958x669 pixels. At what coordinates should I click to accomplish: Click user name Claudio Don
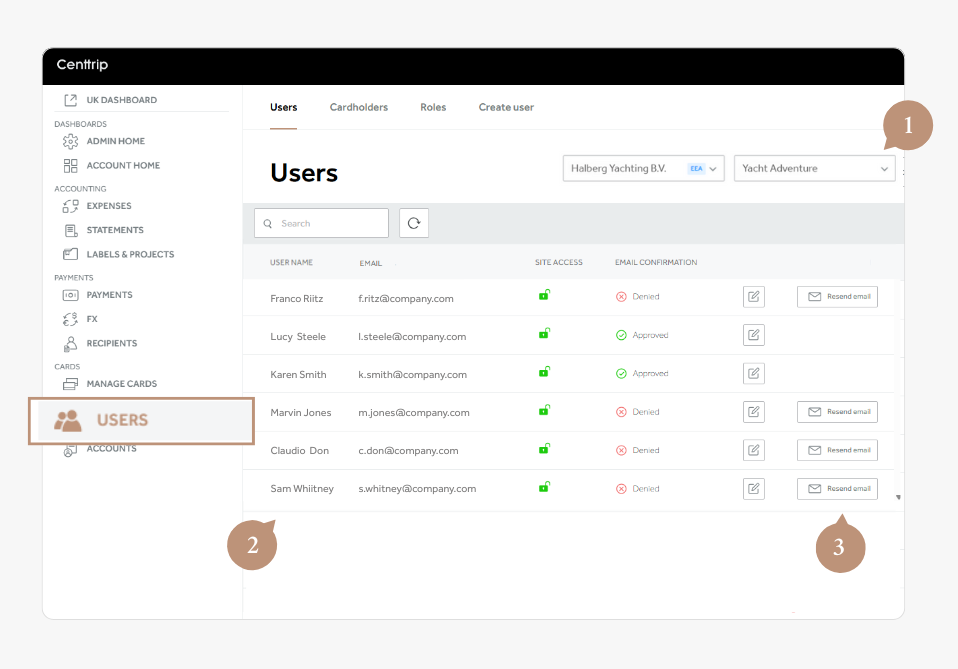[299, 451]
